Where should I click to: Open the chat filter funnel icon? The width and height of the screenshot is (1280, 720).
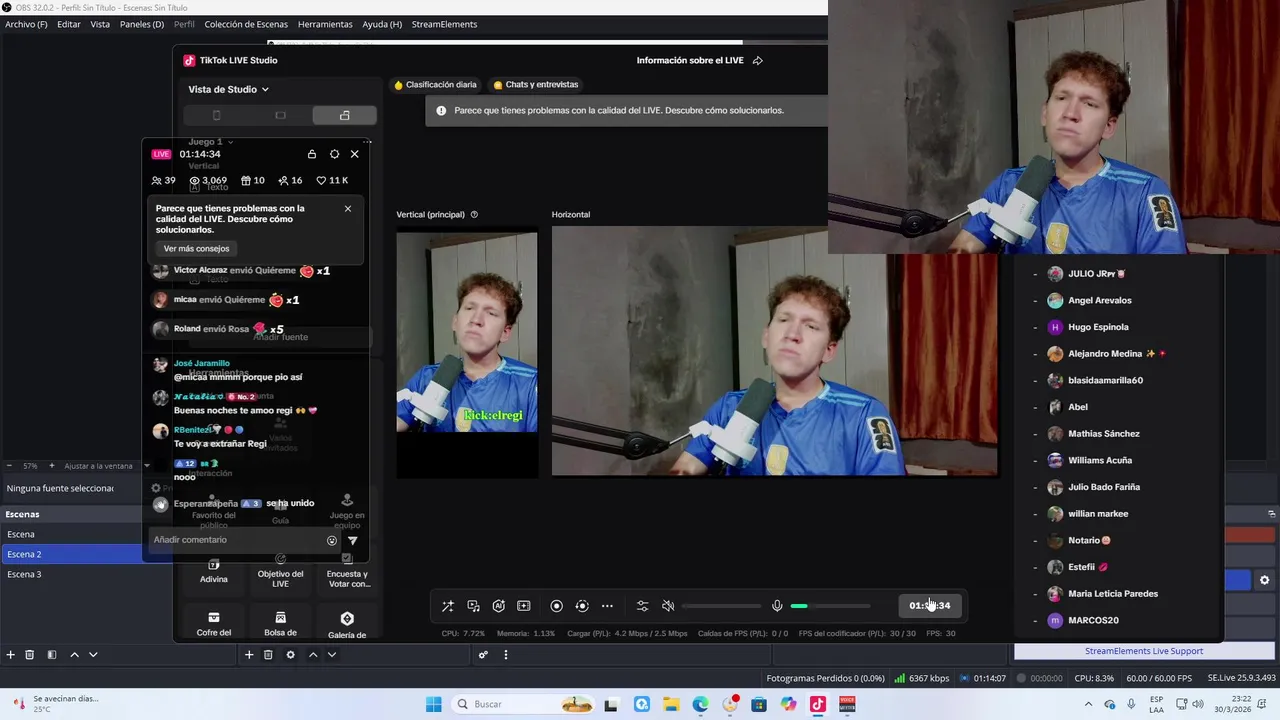352,541
